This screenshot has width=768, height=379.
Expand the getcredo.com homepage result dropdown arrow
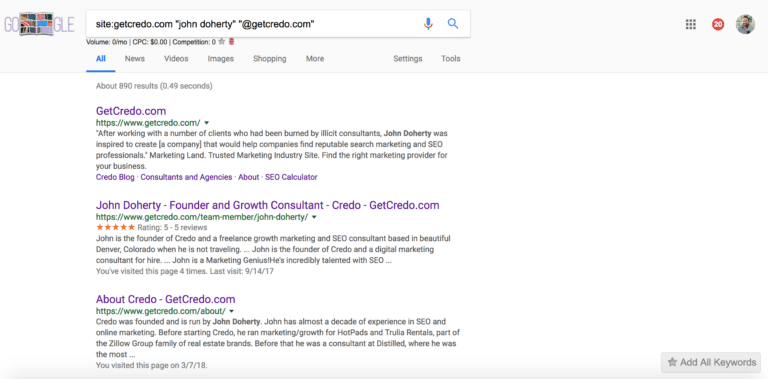(207, 122)
